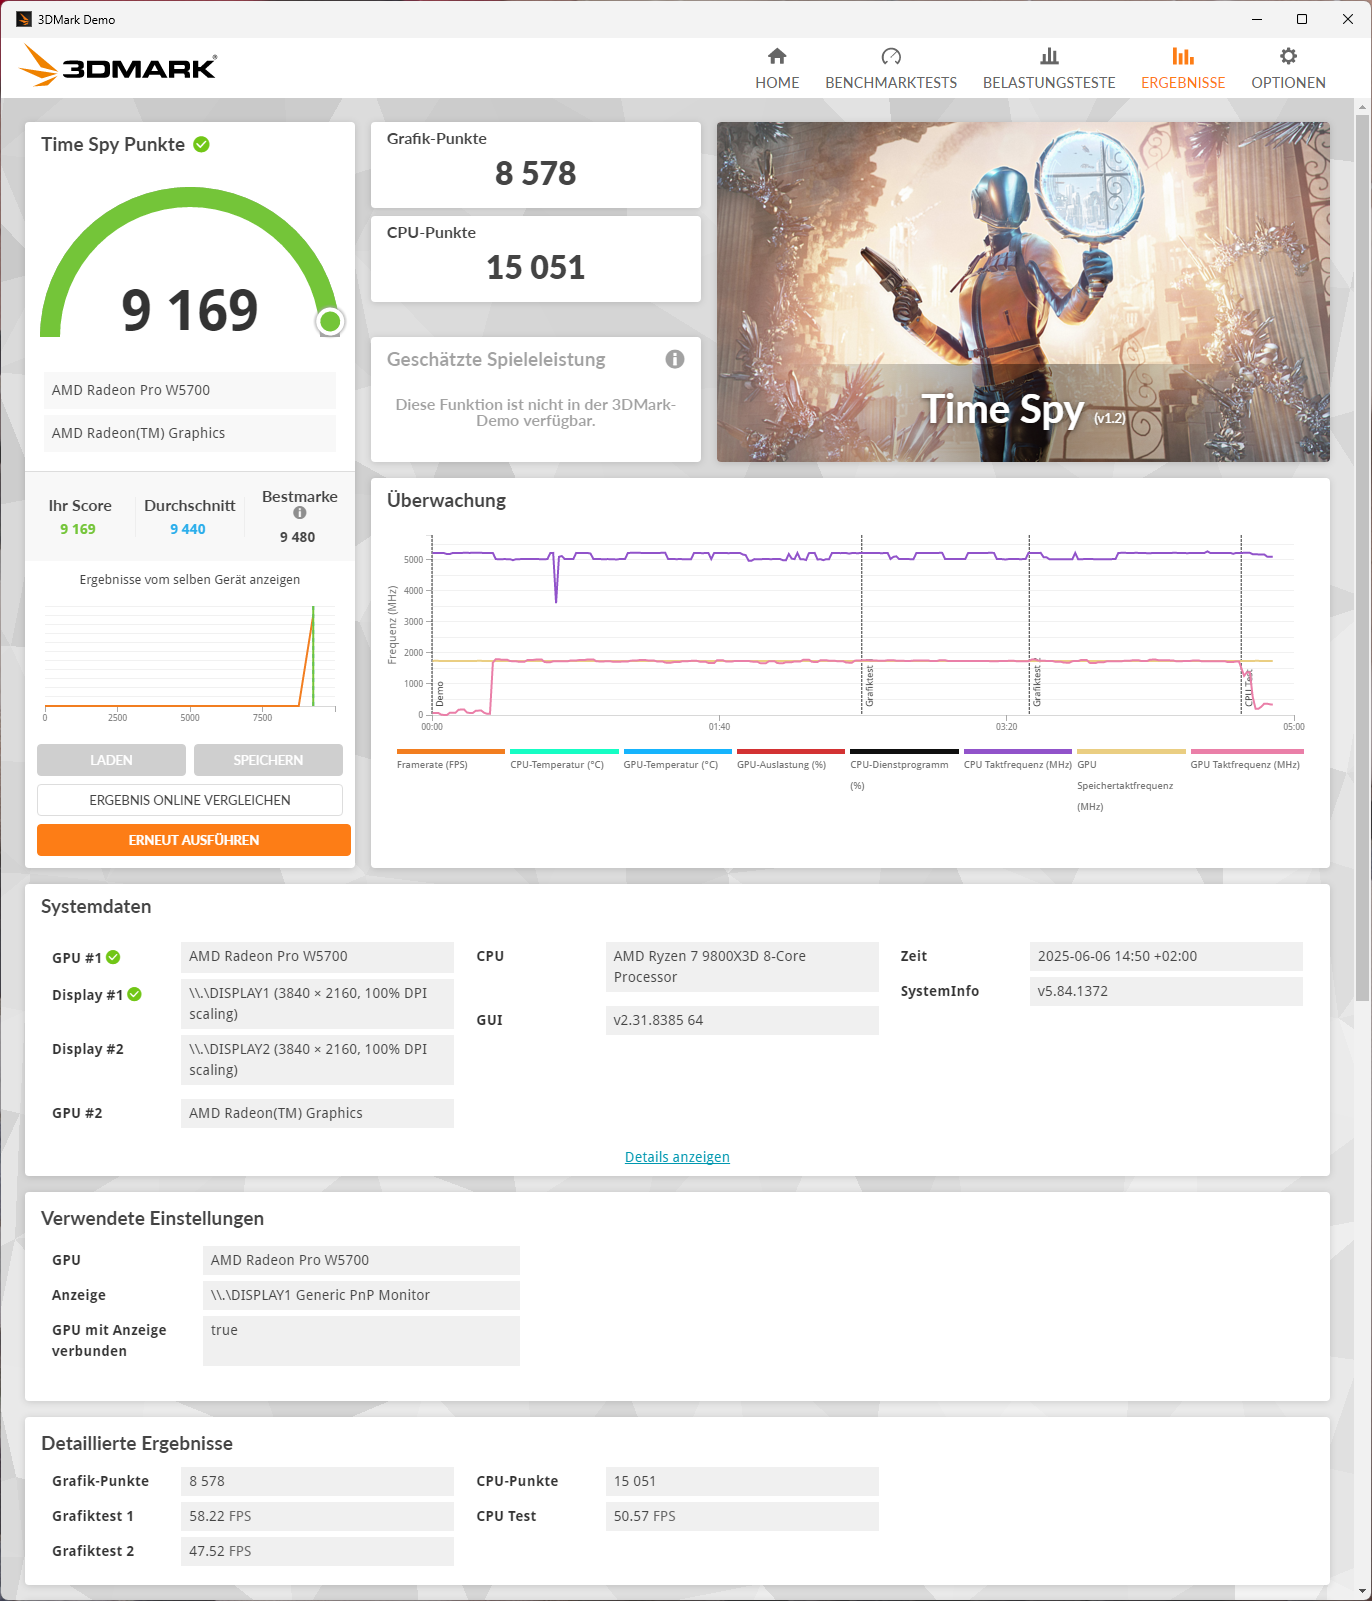
Task: Toggle CPU Taktfrequenz legend swatch
Action: [1018, 751]
